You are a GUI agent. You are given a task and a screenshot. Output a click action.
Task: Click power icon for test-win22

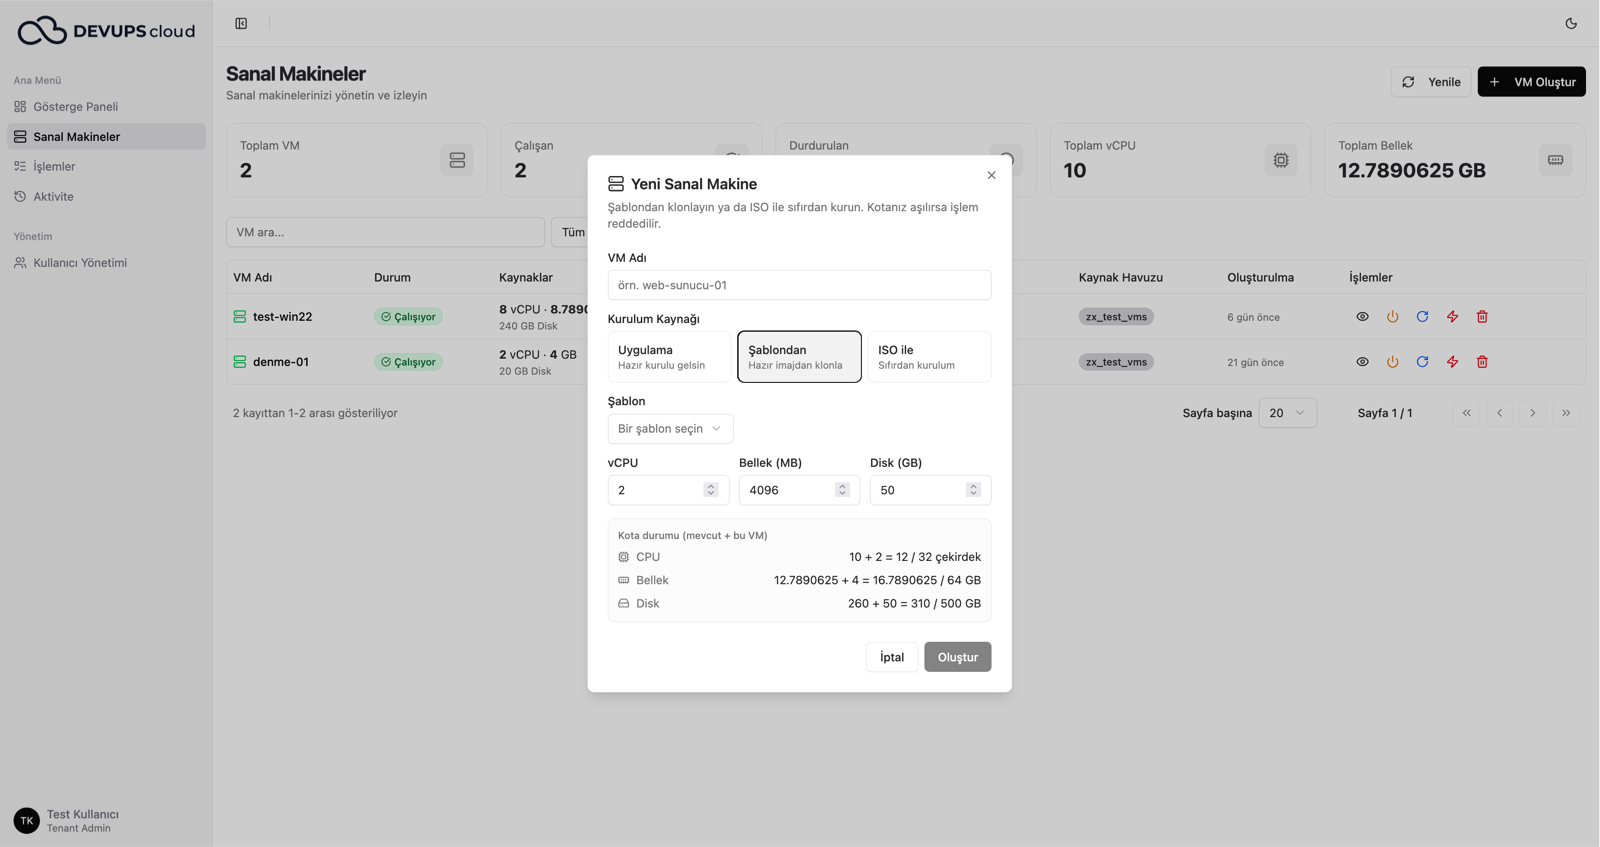[x=1392, y=317]
